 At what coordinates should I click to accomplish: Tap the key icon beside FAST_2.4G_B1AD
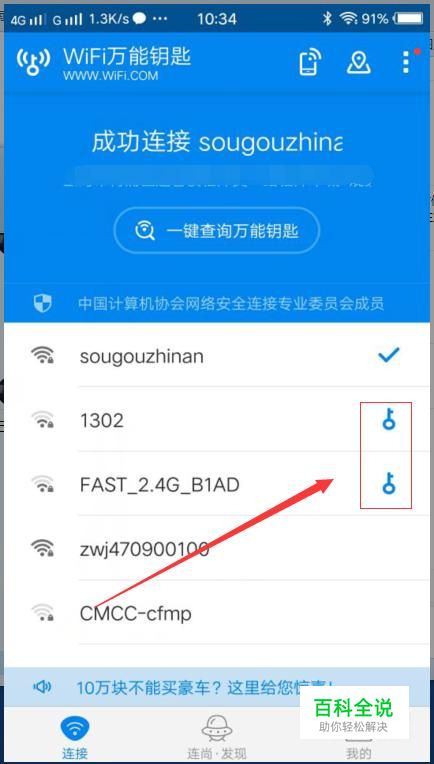pos(388,483)
